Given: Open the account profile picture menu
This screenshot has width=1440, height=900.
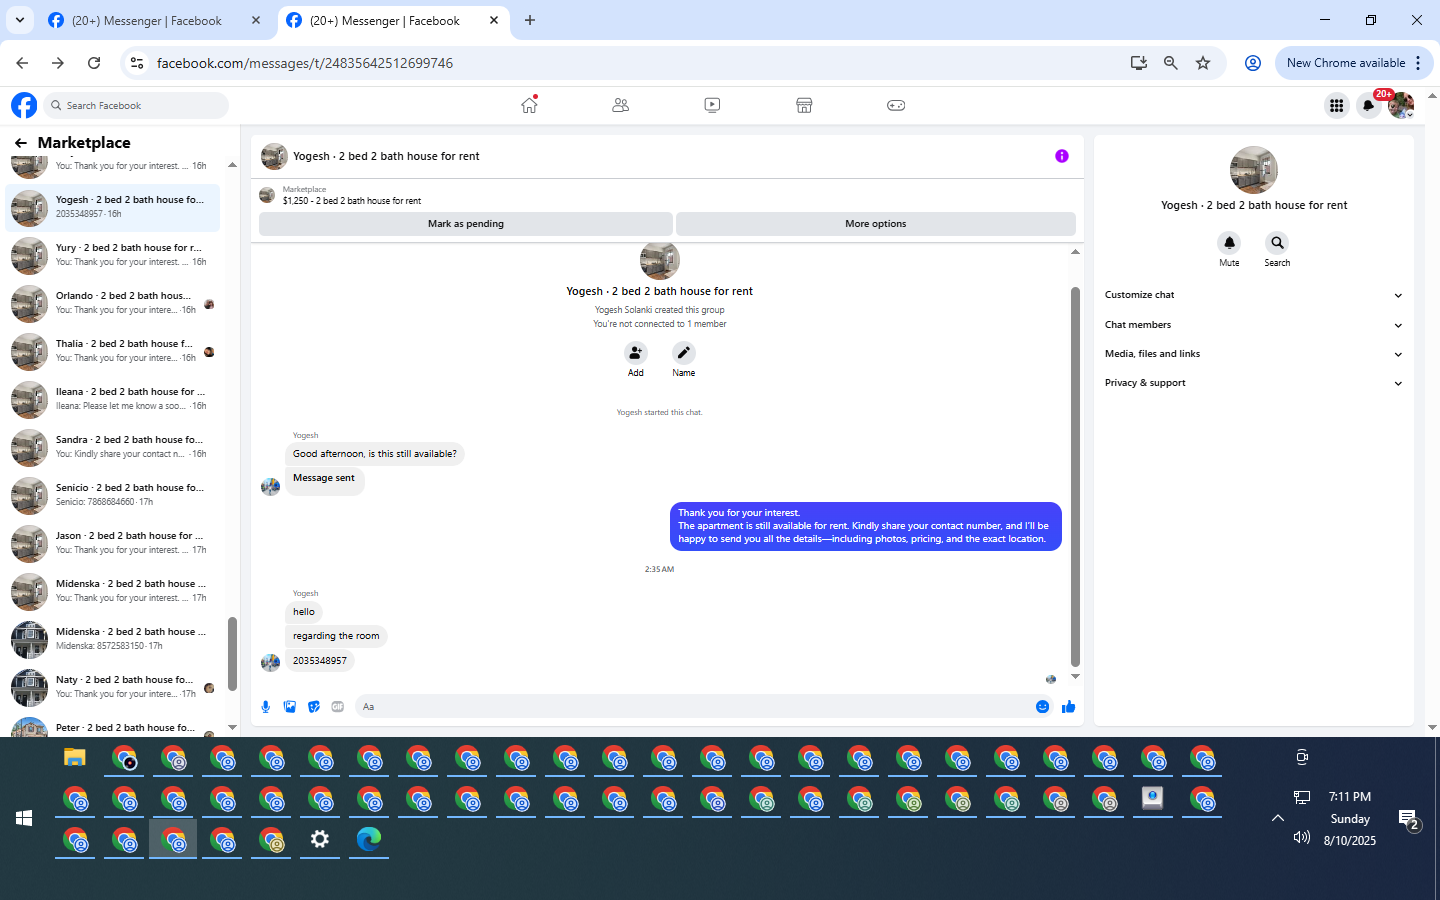Looking at the screenshot, I should 1401,105.
